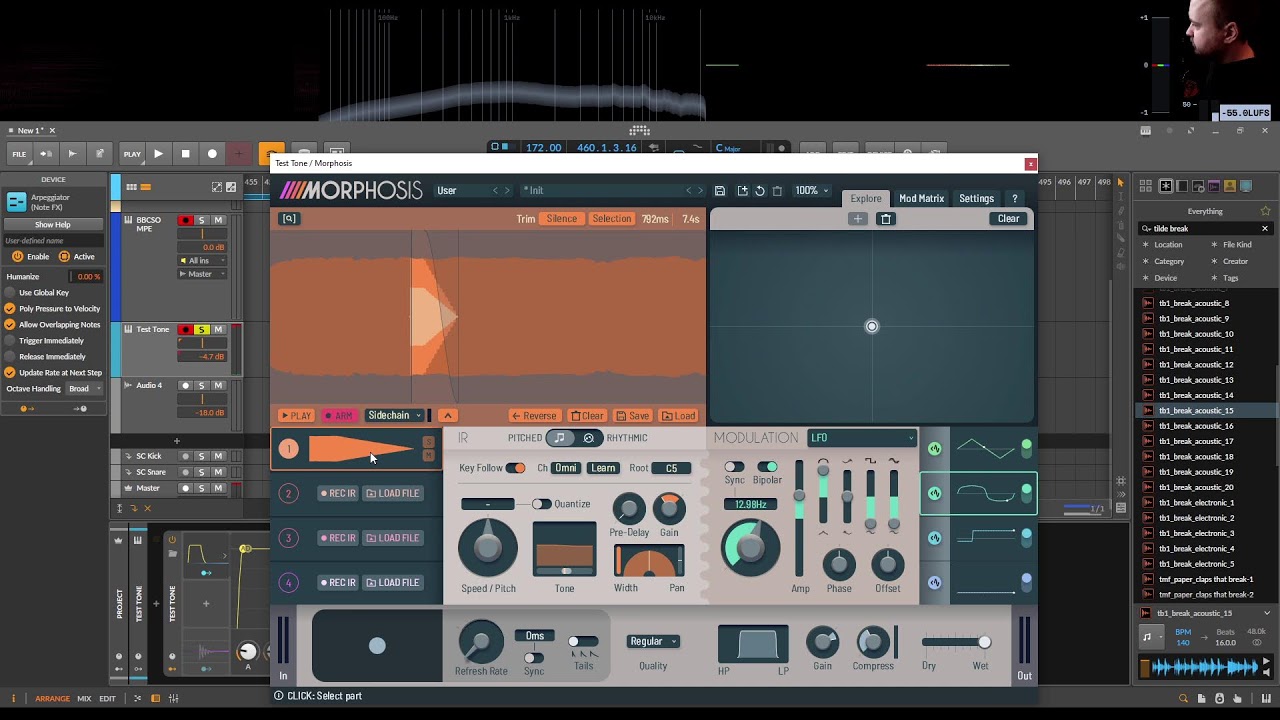Click the next preset arrow beside Init
Viewport: 1280px width, 720px height.
point(701,190)
